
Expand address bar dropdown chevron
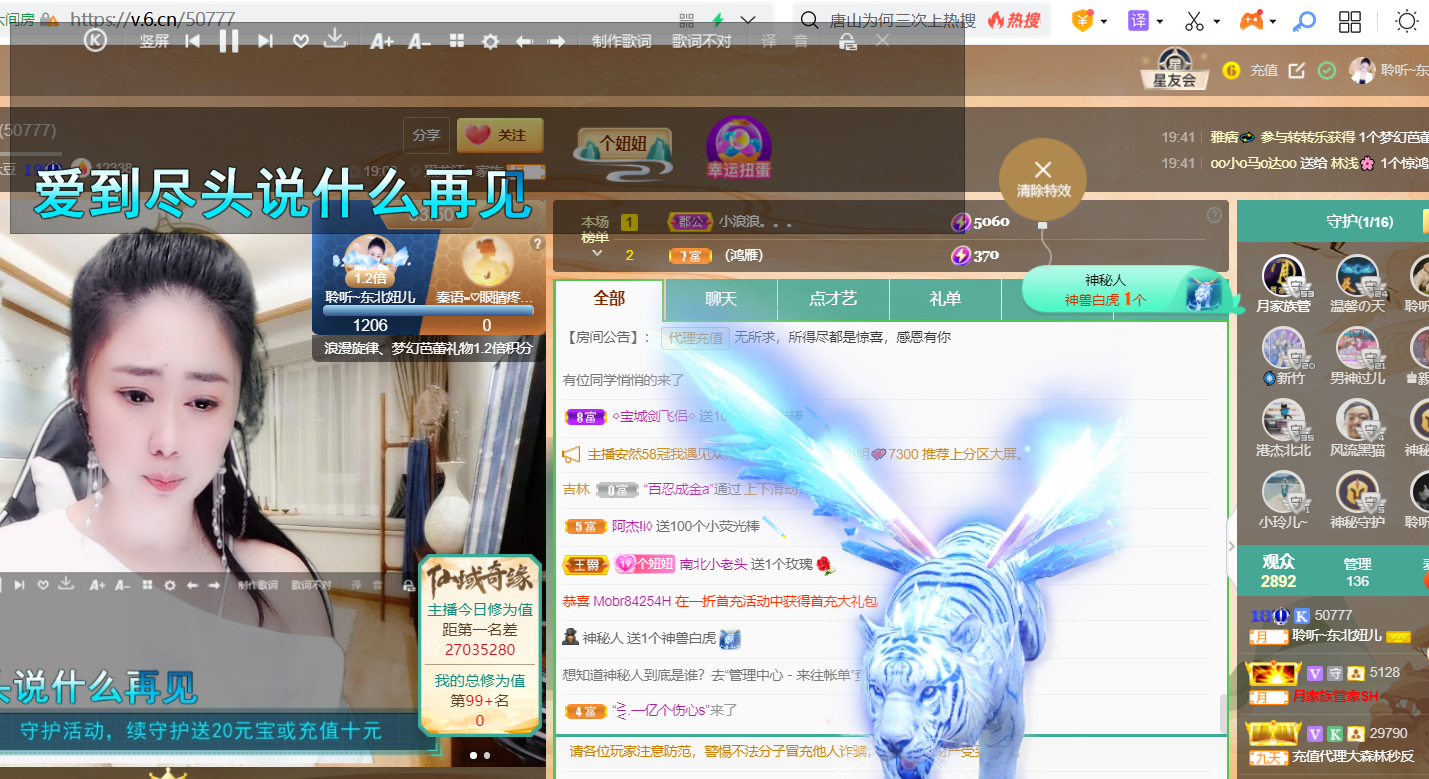coord(747,20)
